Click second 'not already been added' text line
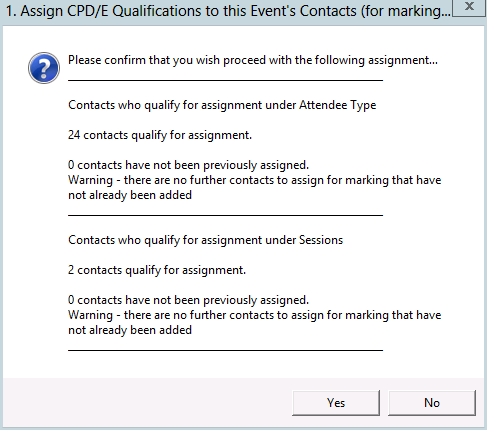Image resolution: width=487 pixels, height=430 pixels. point(130,330)
